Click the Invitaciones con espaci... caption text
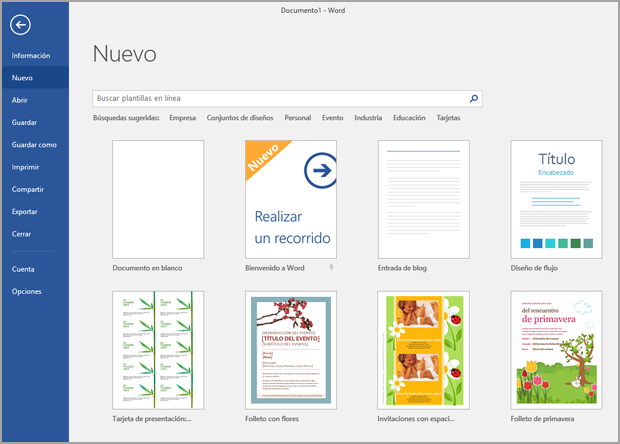The width and height of the screenshot is (620, 444). (x=416, y=419)
